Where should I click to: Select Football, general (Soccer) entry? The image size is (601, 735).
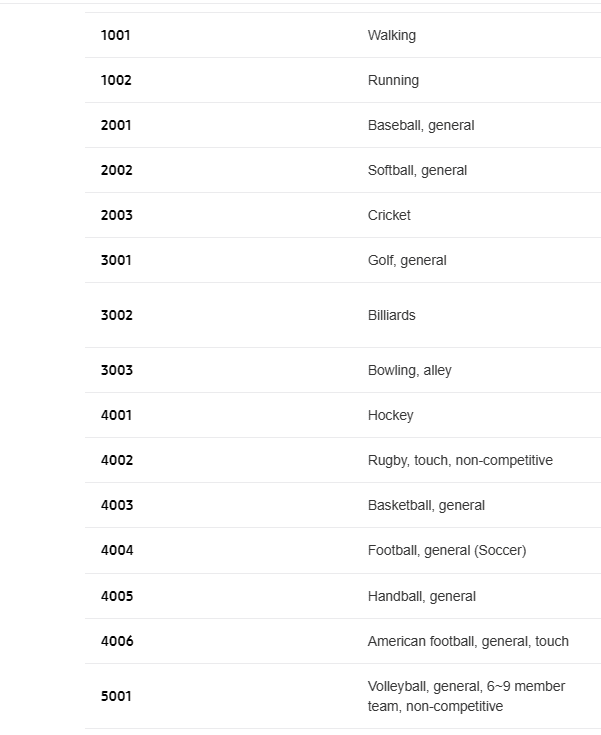click(x=447, y=550)
